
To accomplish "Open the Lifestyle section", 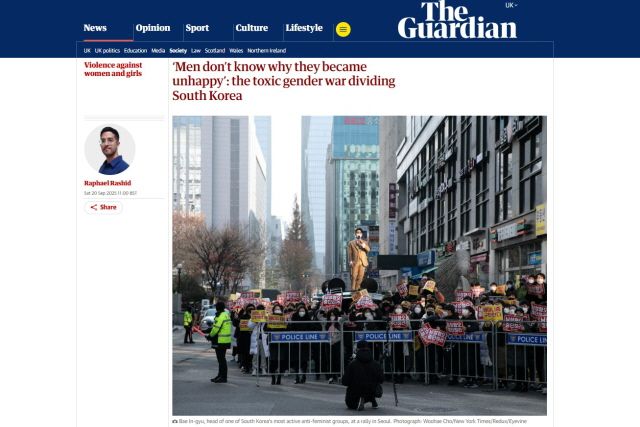I will click(304, 28).
